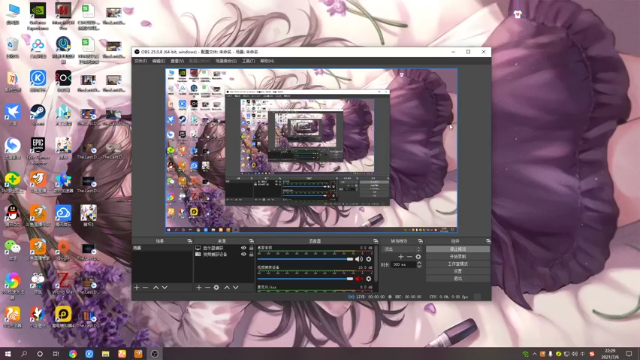The height and width of the screenshot is (360, 640).
Task: Adjust the Desktop Audio volume slider
Action: coord(305,259)
